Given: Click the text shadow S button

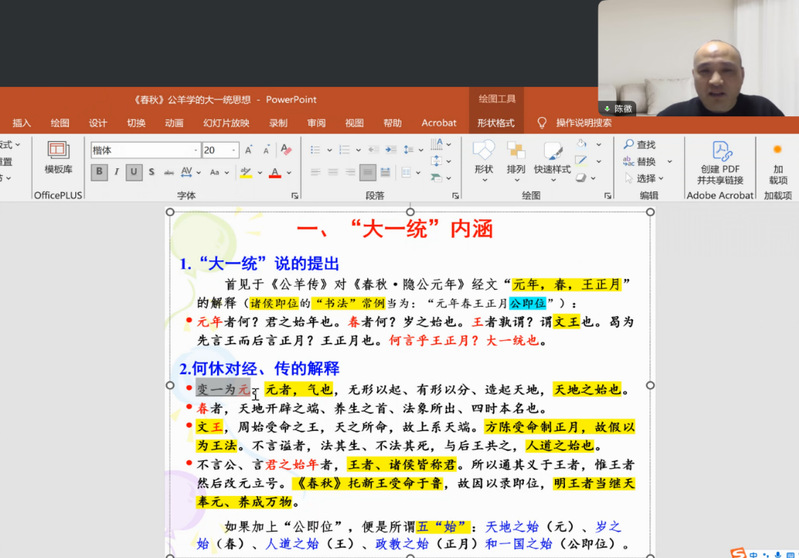Looking at the screenshot, I should pos(152,172).
